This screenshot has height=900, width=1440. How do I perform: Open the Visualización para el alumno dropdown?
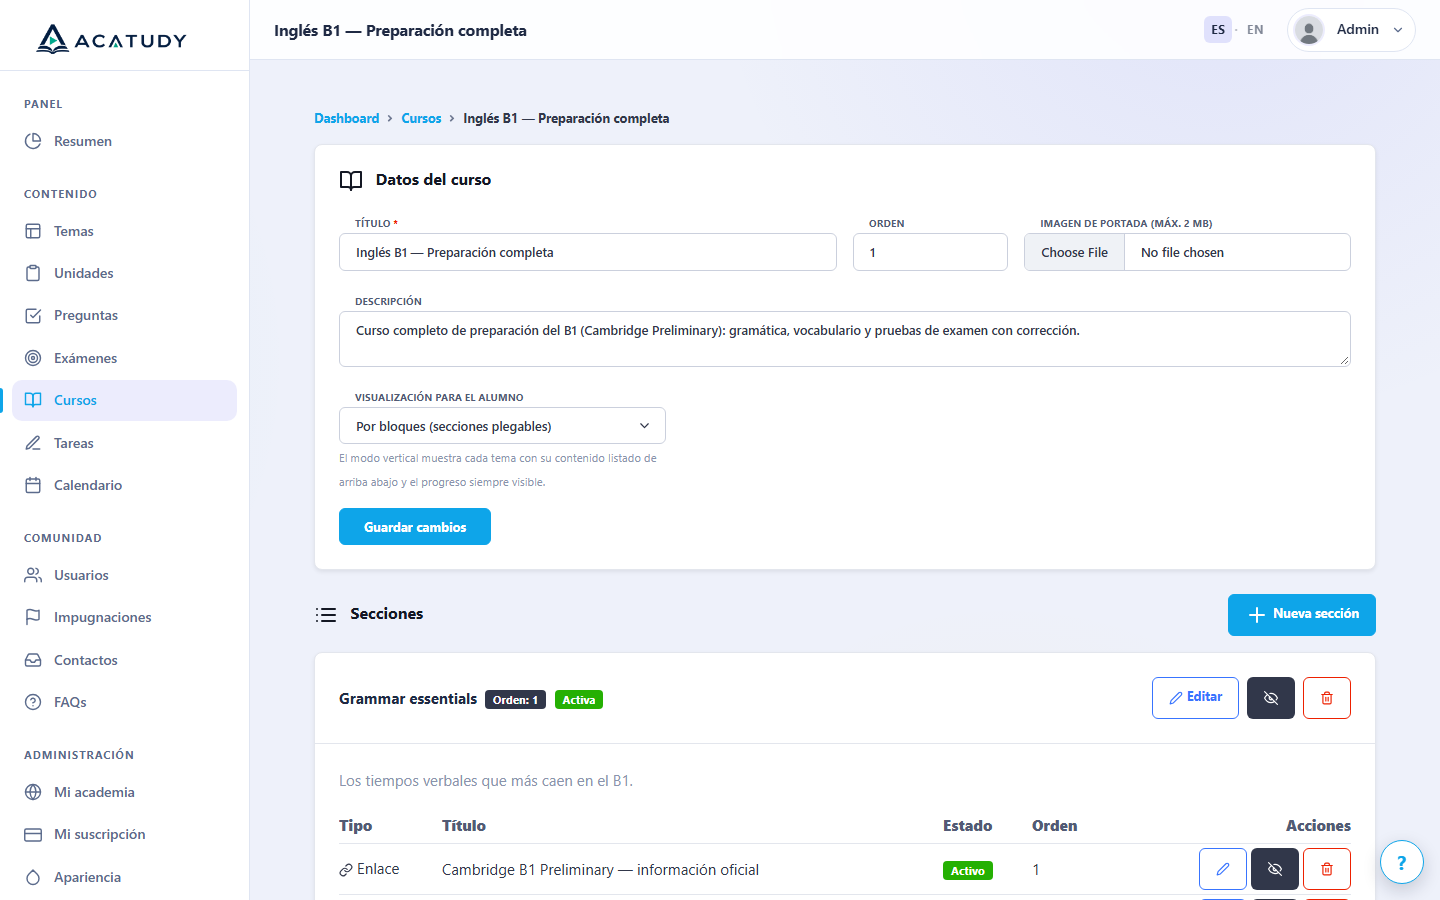[x=502, y=426]
